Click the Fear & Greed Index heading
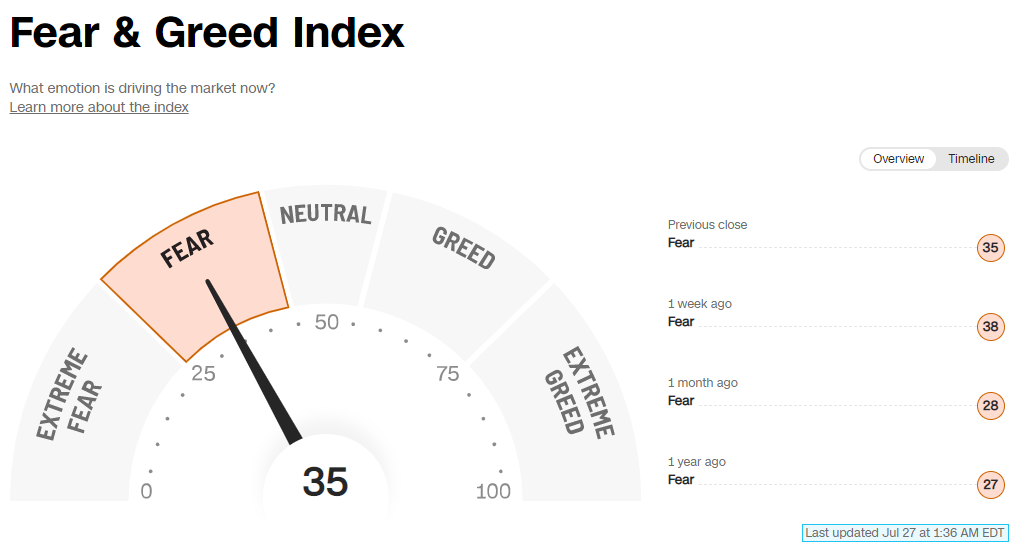The height and width of the screenshot is (556, 1017). coord(207,33)
